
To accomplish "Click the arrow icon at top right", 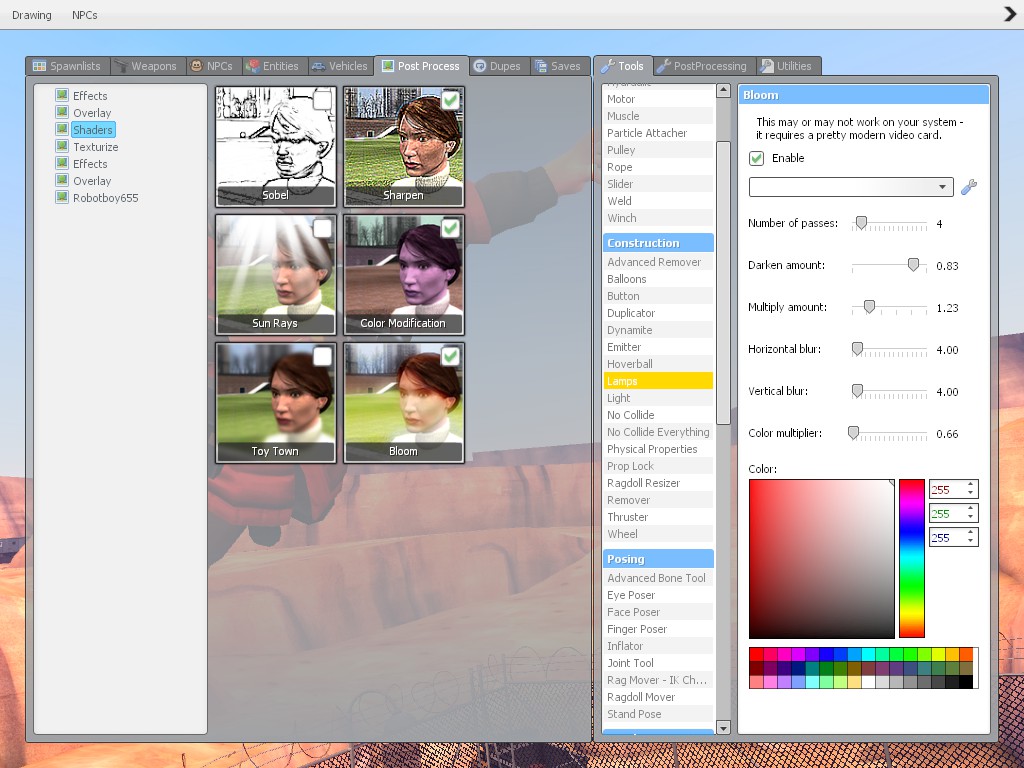I will click(x=1010, y=14).
